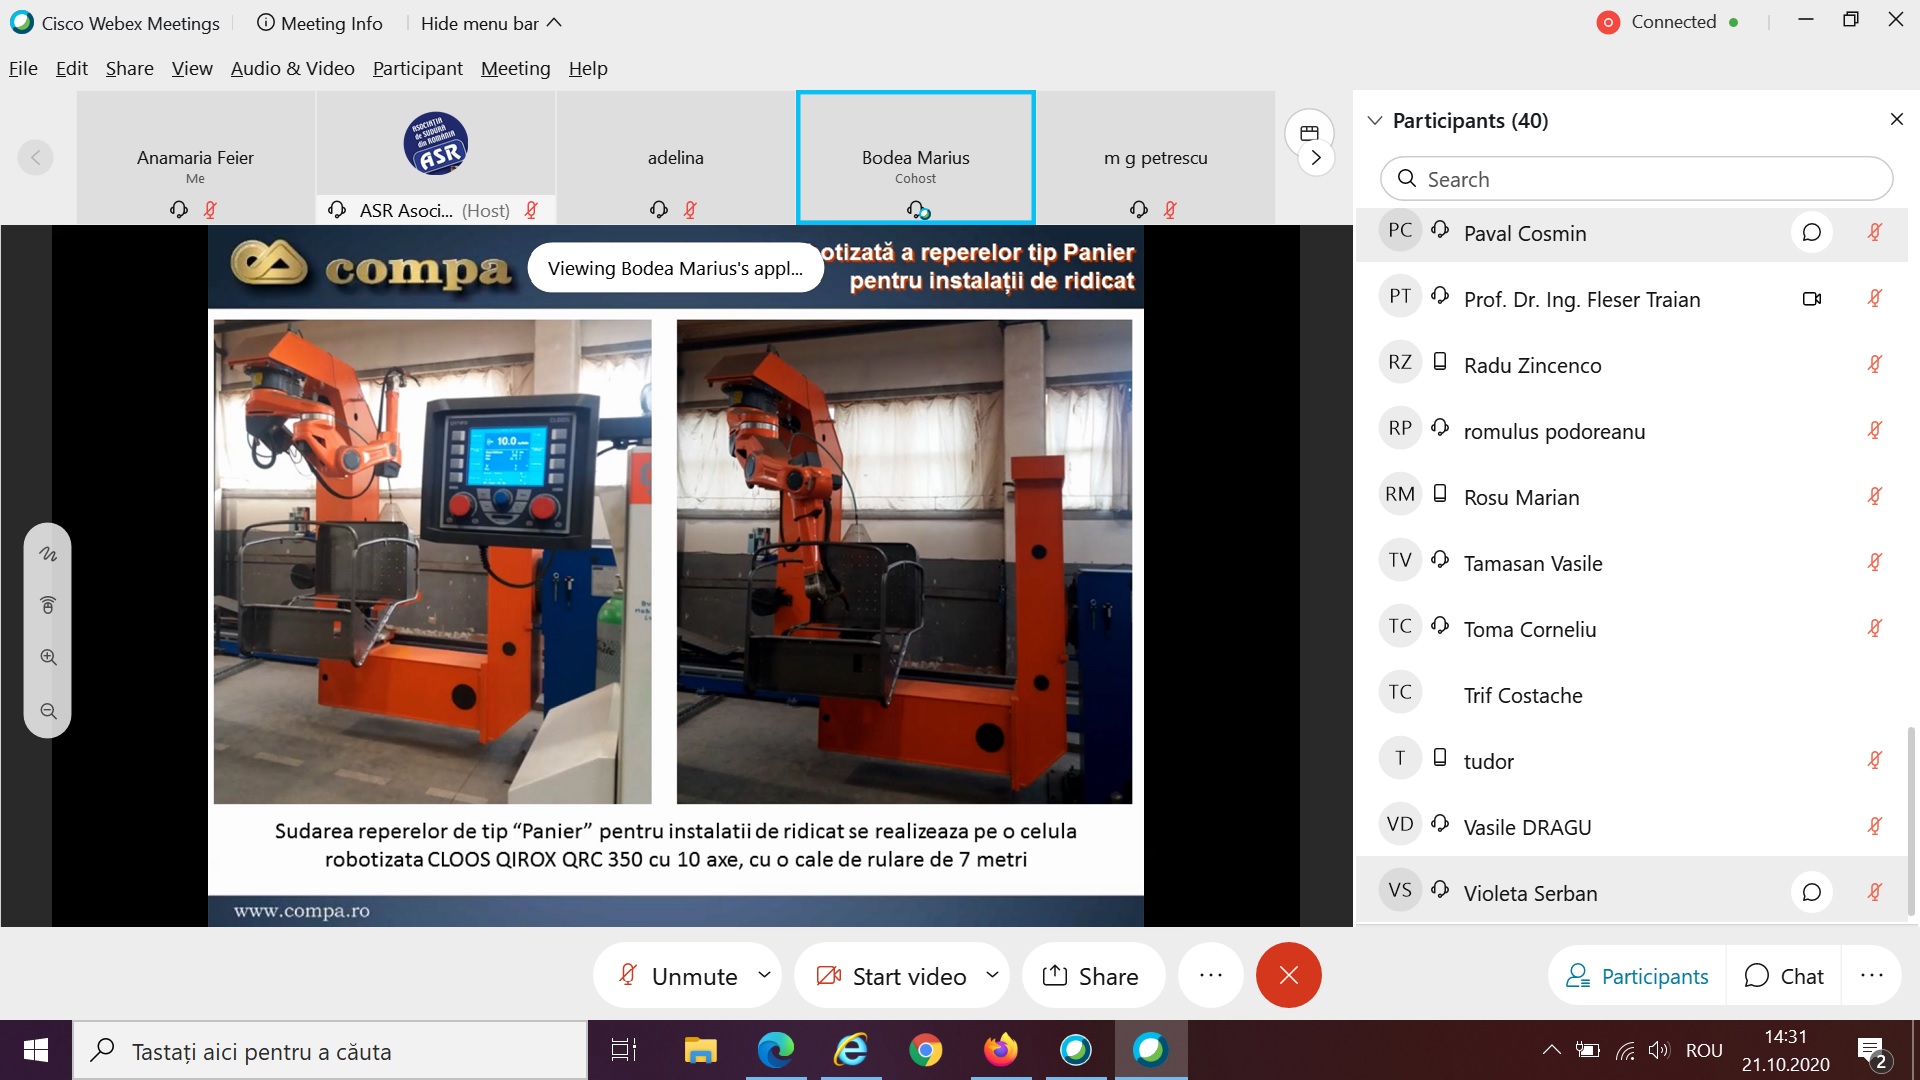Click camera icon for Prof. Fleser Traian
Image resolution: width=1920 pixels, height=1080 pixels.
1811,299
